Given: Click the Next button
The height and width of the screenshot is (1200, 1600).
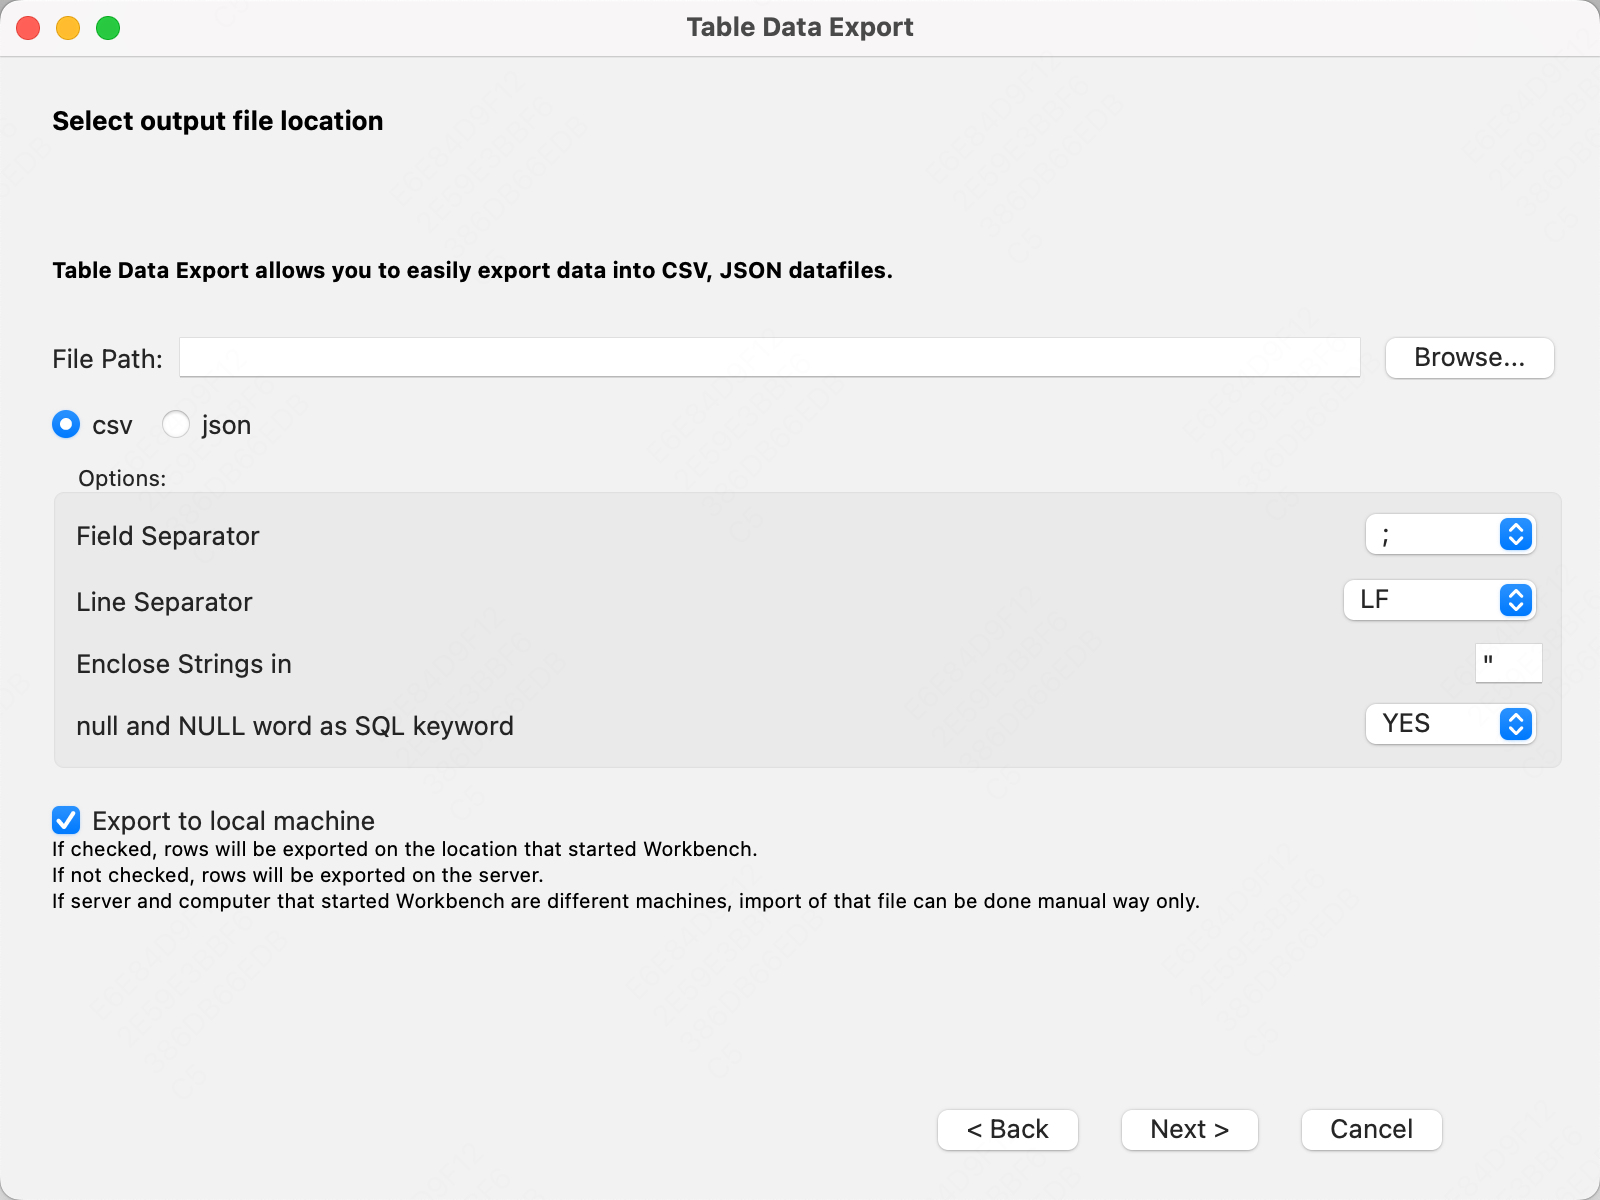Looking at the screenshot, I should (1189, 1129).
